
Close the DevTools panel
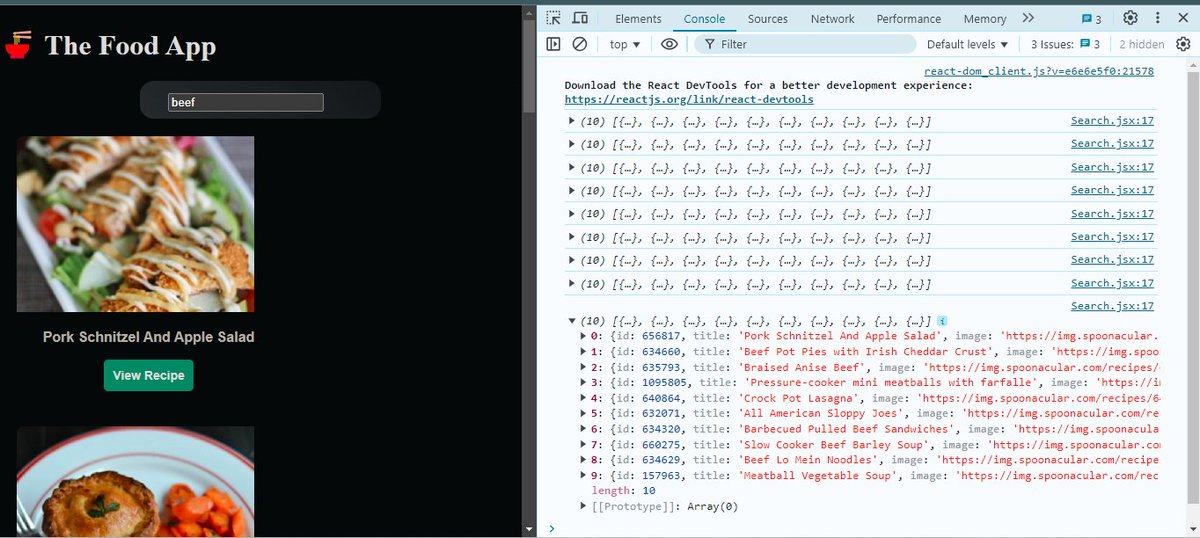(1183, 18)
